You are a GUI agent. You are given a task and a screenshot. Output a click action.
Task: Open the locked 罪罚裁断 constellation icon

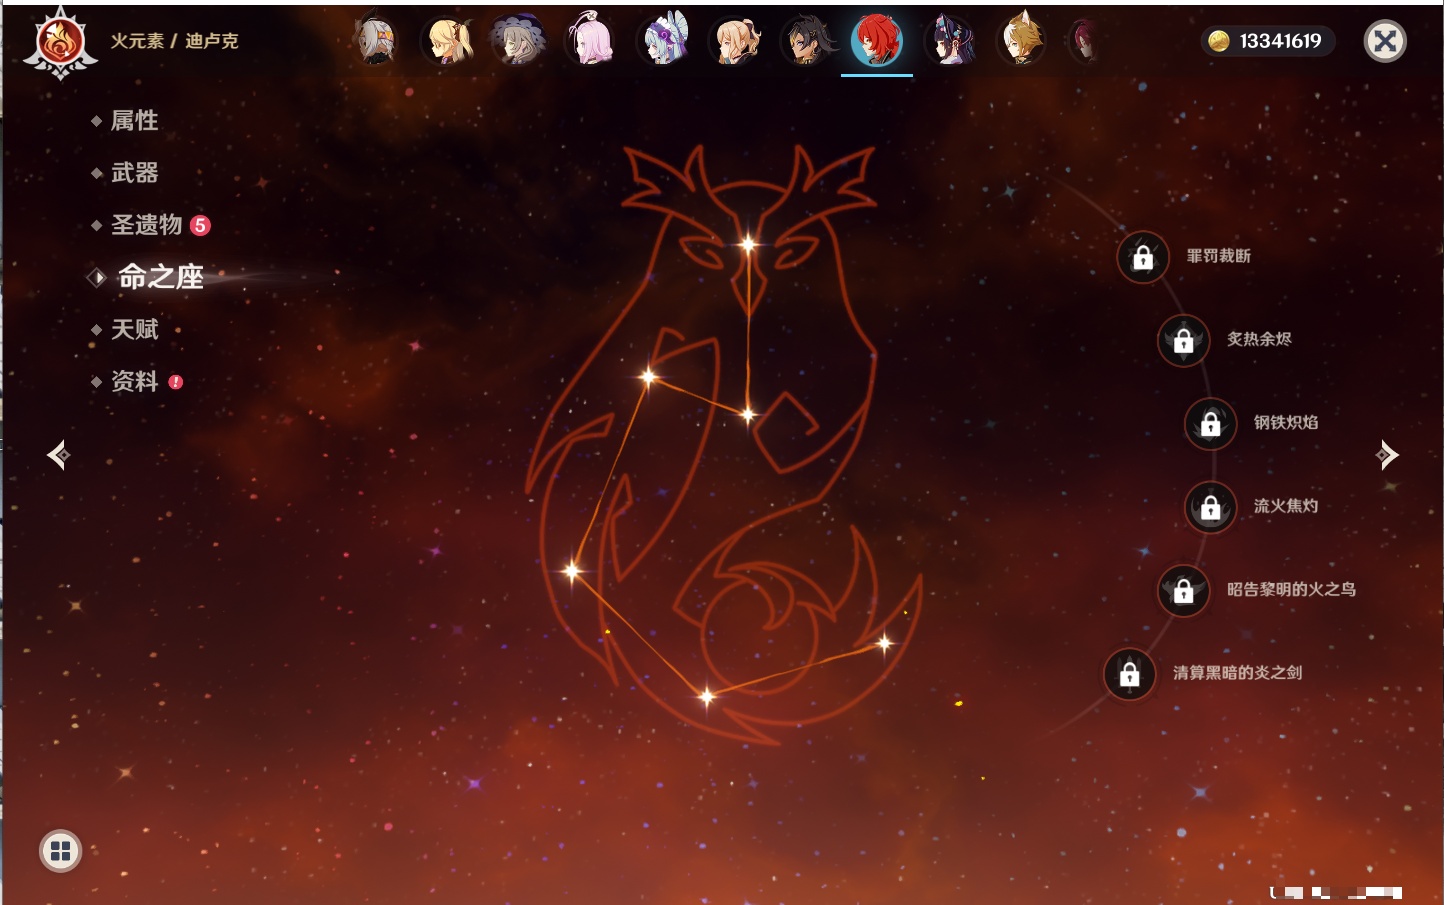[1143, 257]
